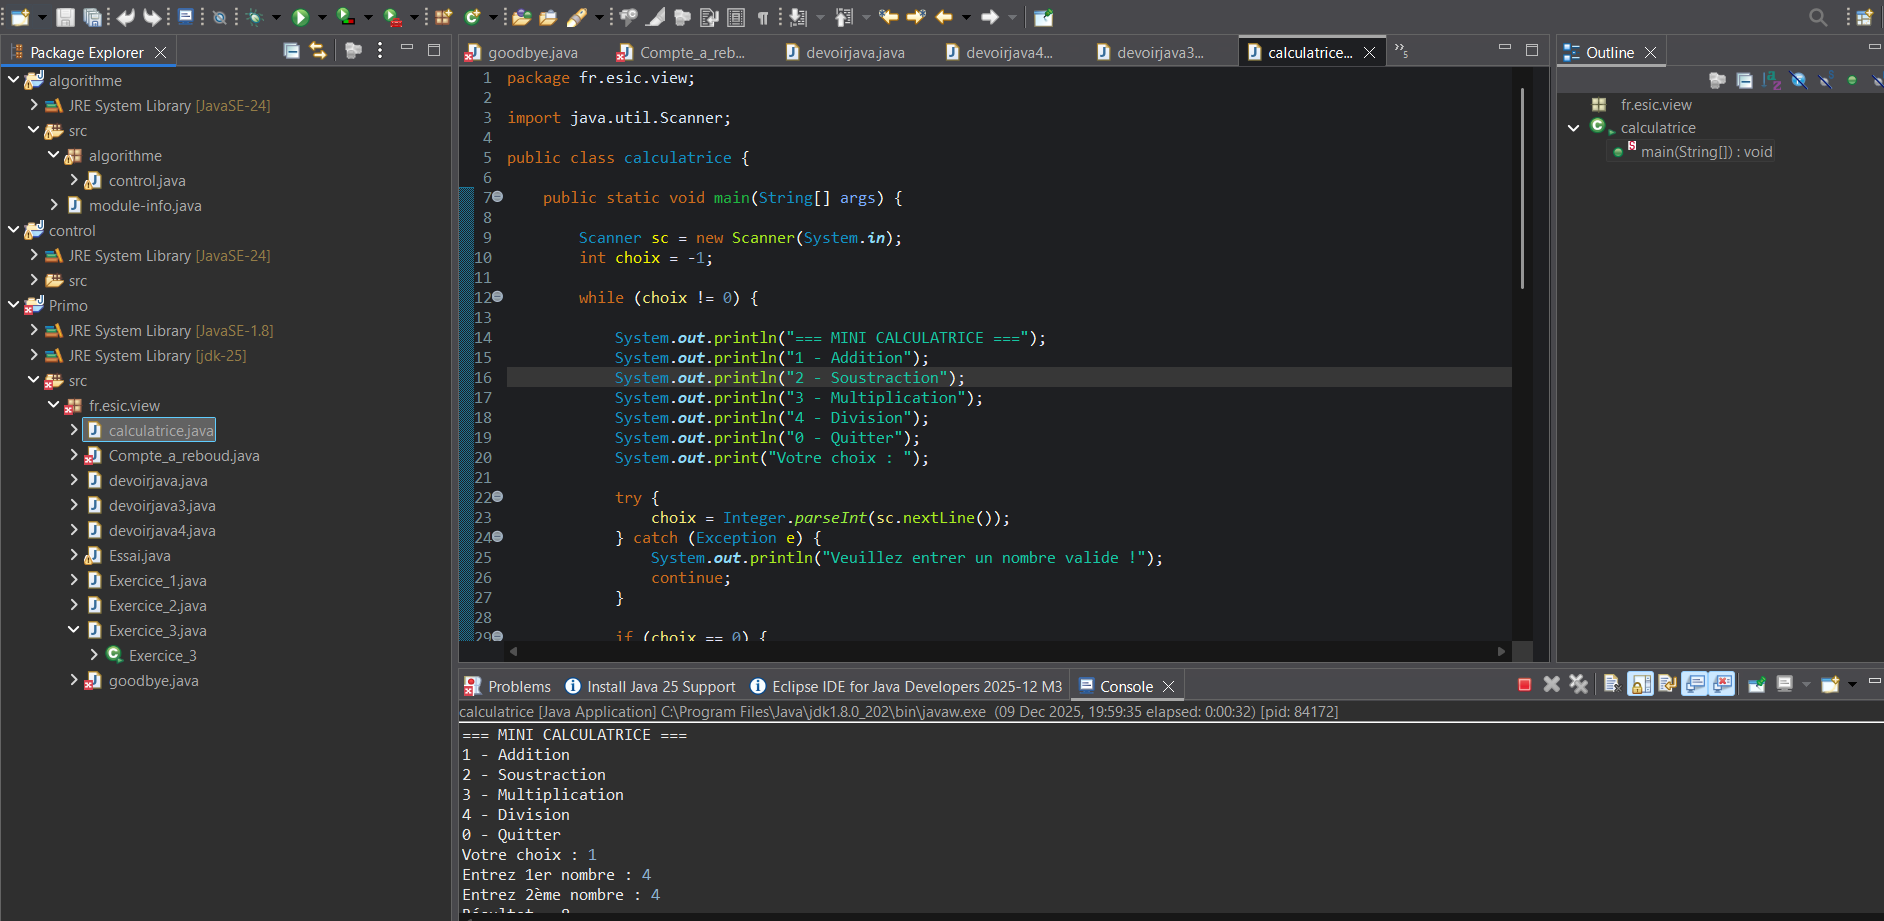
Task: Click the Search flashlight toolbar icon
Action: pos(577,17)
